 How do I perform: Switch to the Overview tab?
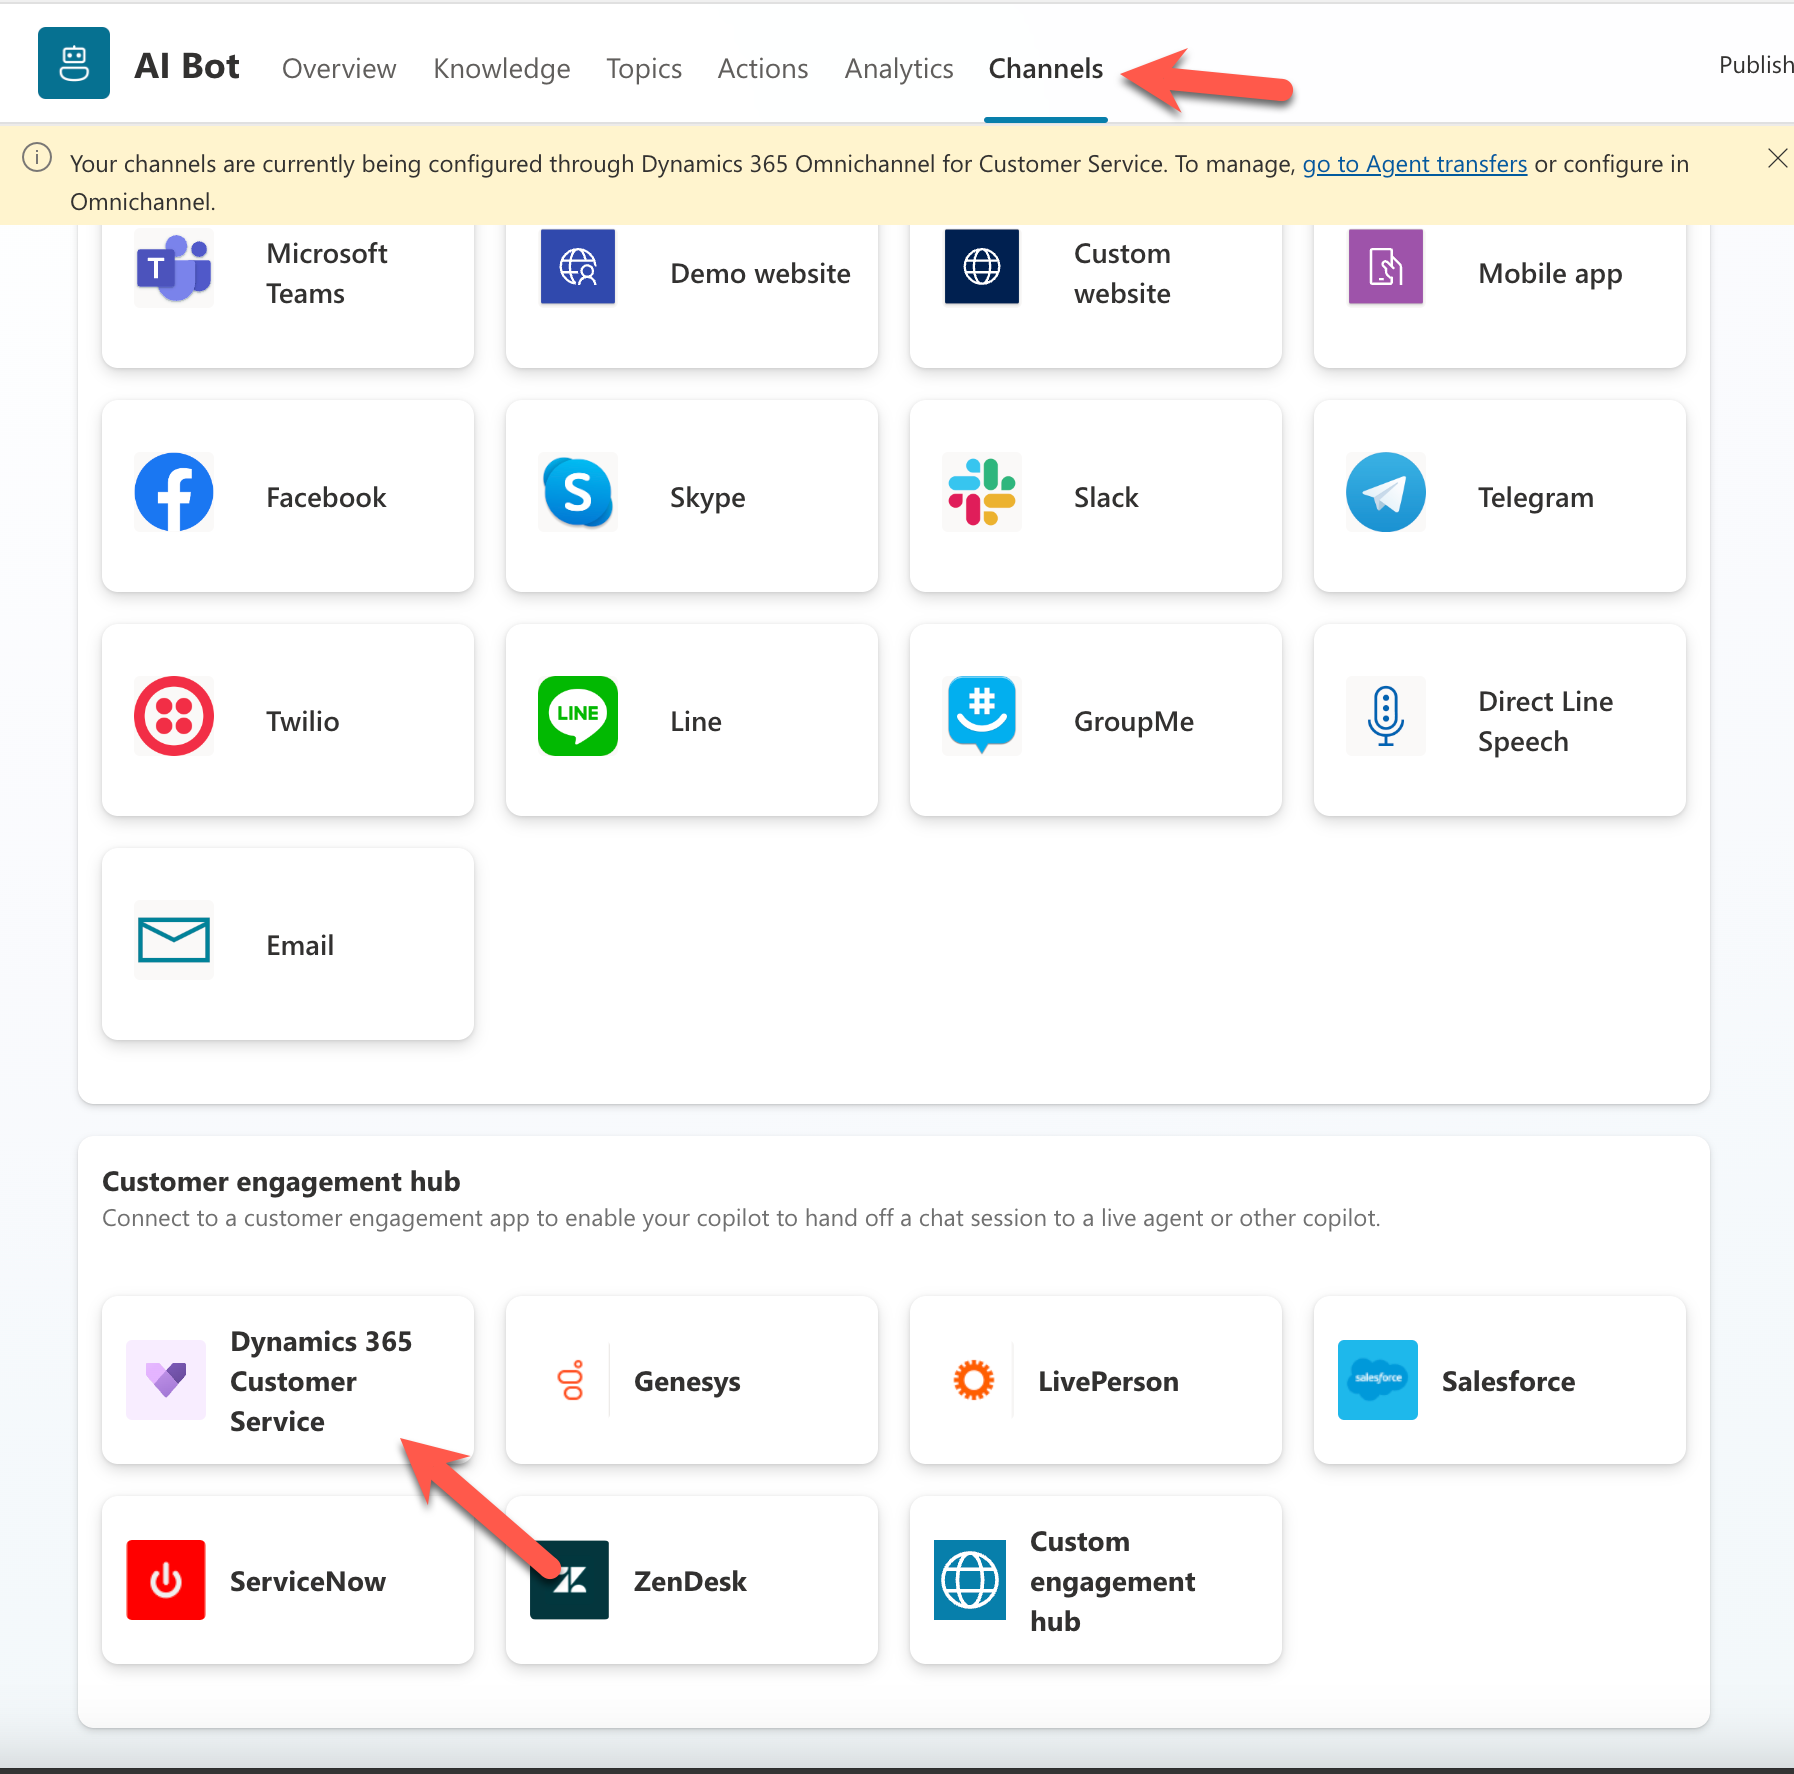point(339,68)
